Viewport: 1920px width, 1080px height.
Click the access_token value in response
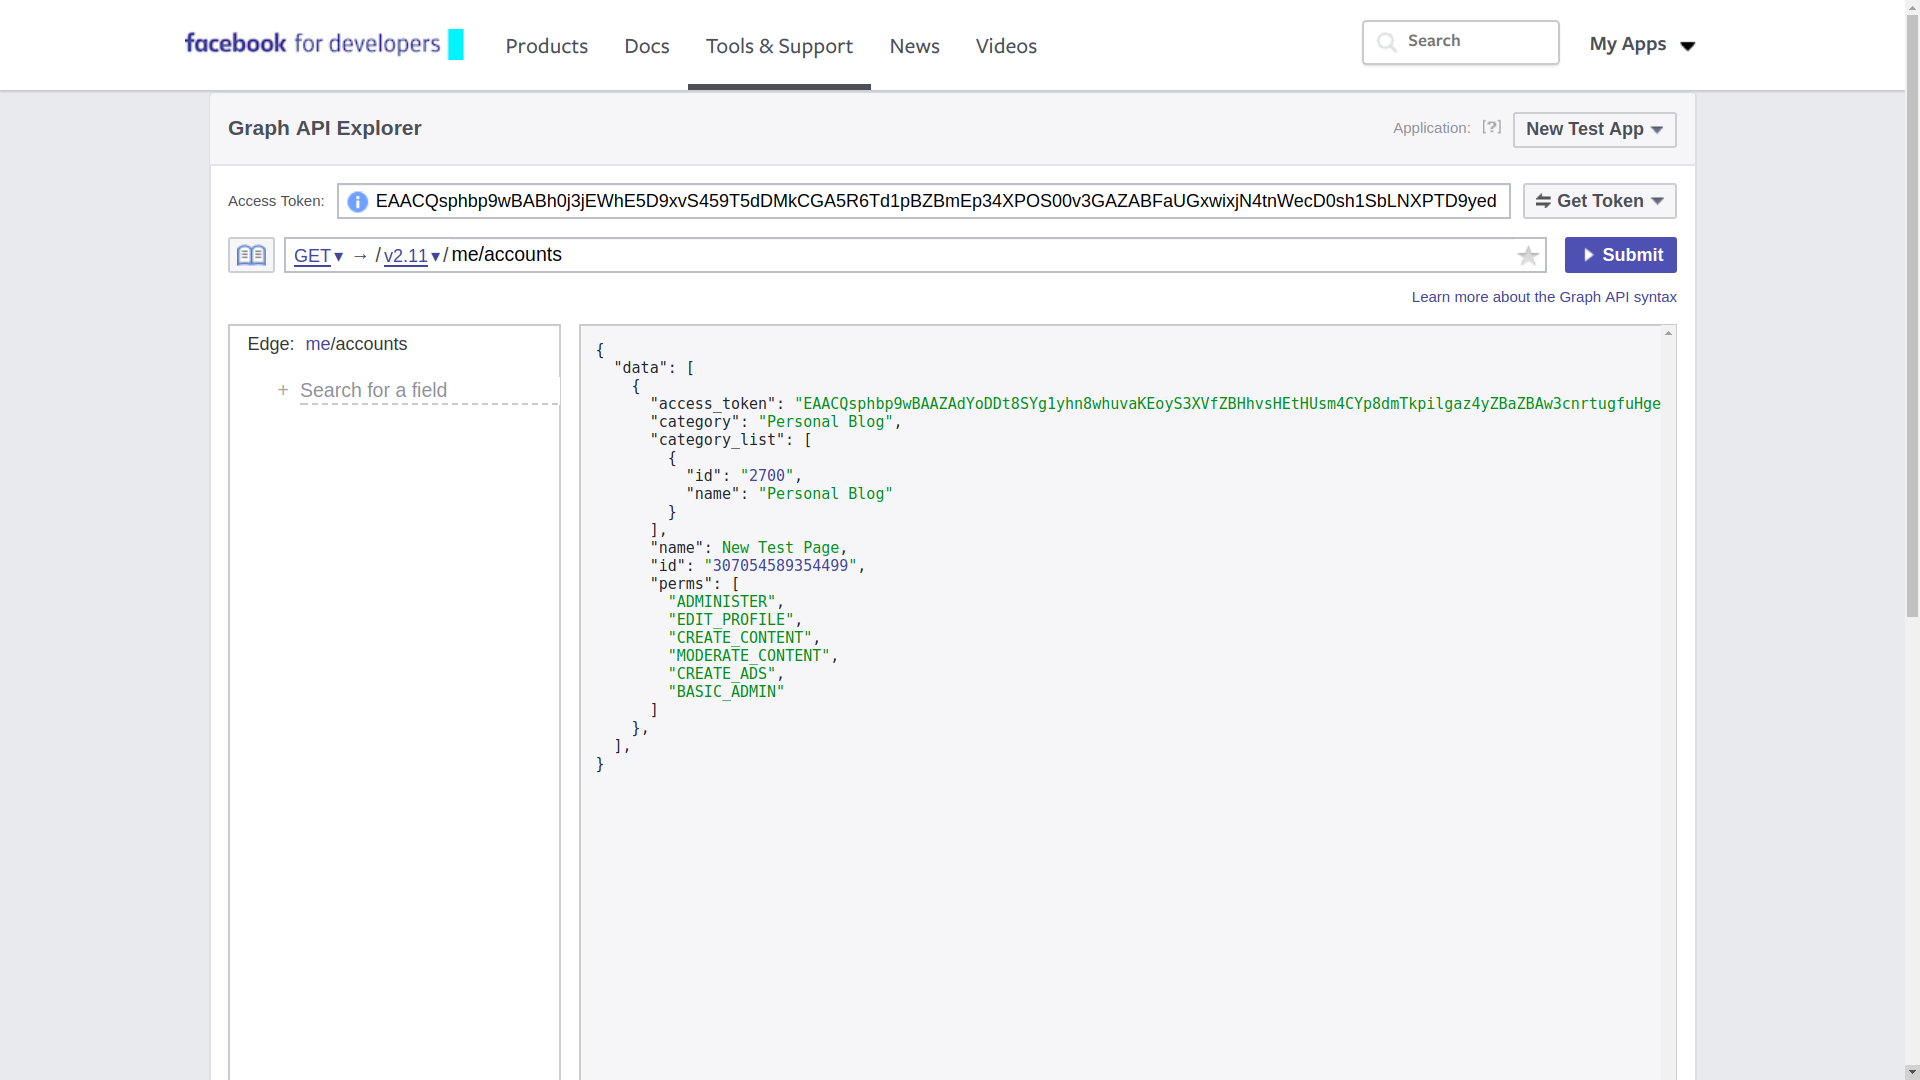(1227, 404)
